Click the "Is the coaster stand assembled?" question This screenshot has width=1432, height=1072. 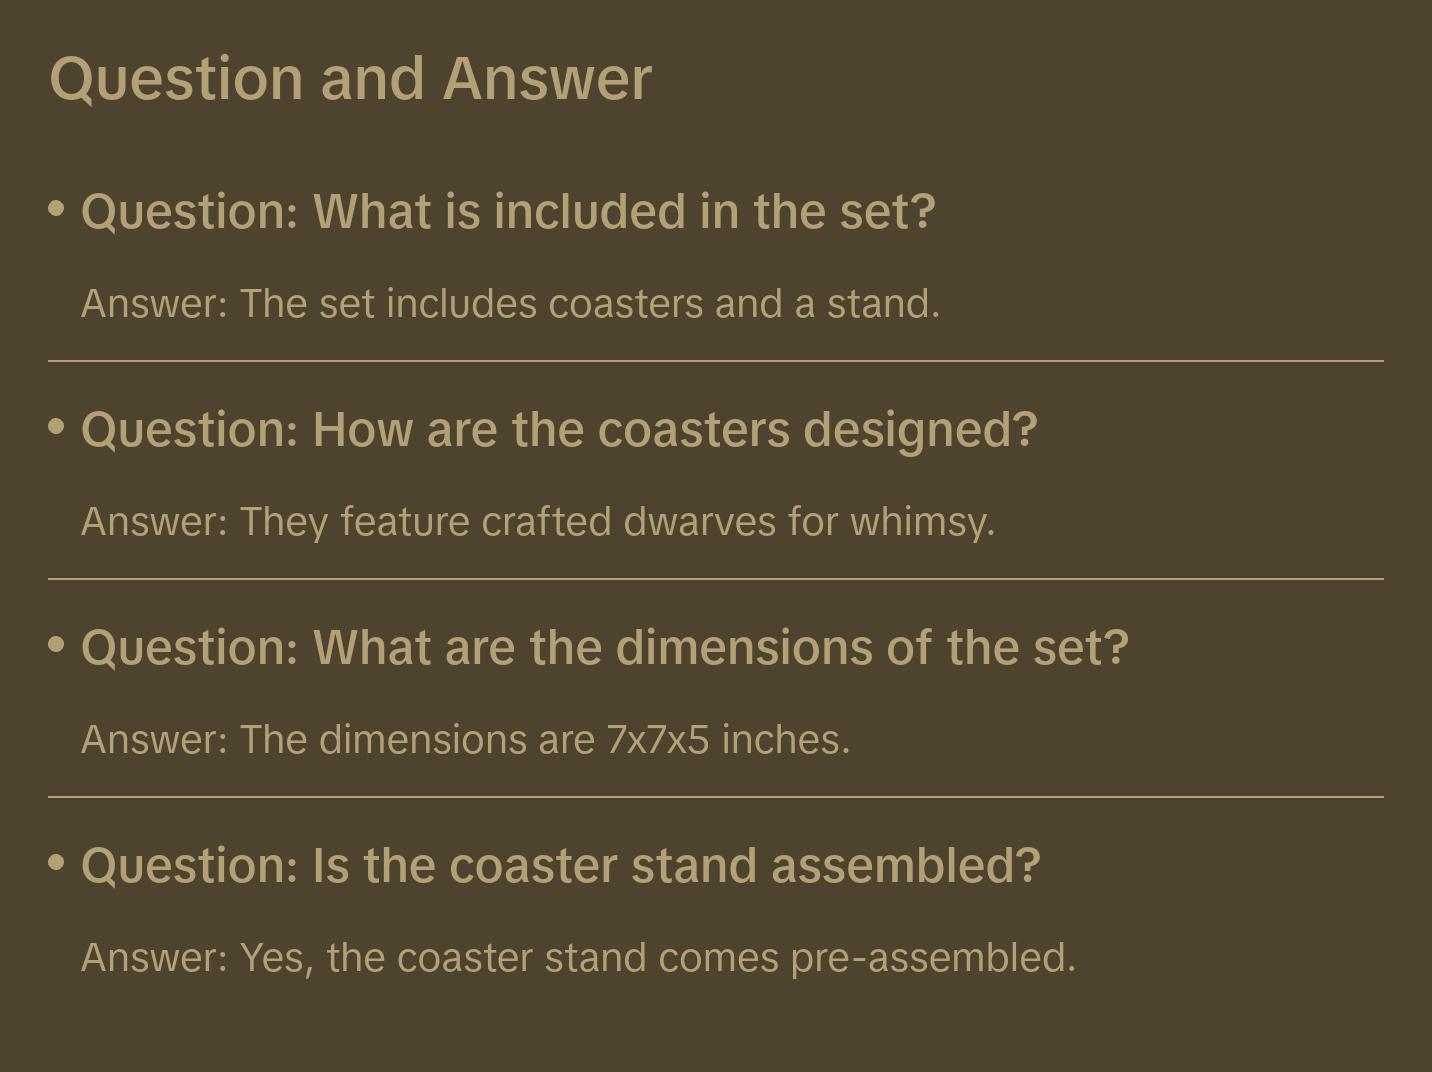click(x=560, y=866)
